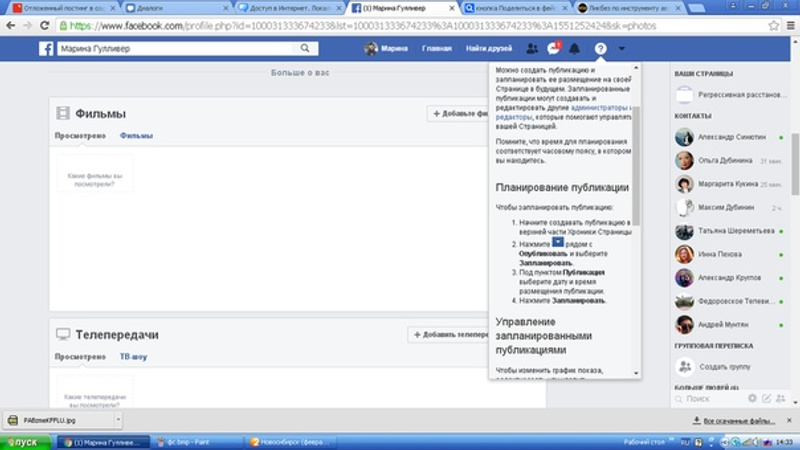Go to Главная in the header

437,48
